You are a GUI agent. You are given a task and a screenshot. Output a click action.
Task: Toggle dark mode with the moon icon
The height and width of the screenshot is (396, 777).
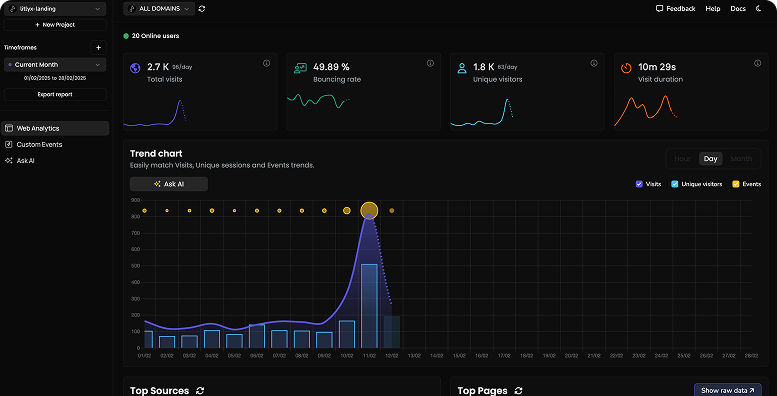[759, 8]
